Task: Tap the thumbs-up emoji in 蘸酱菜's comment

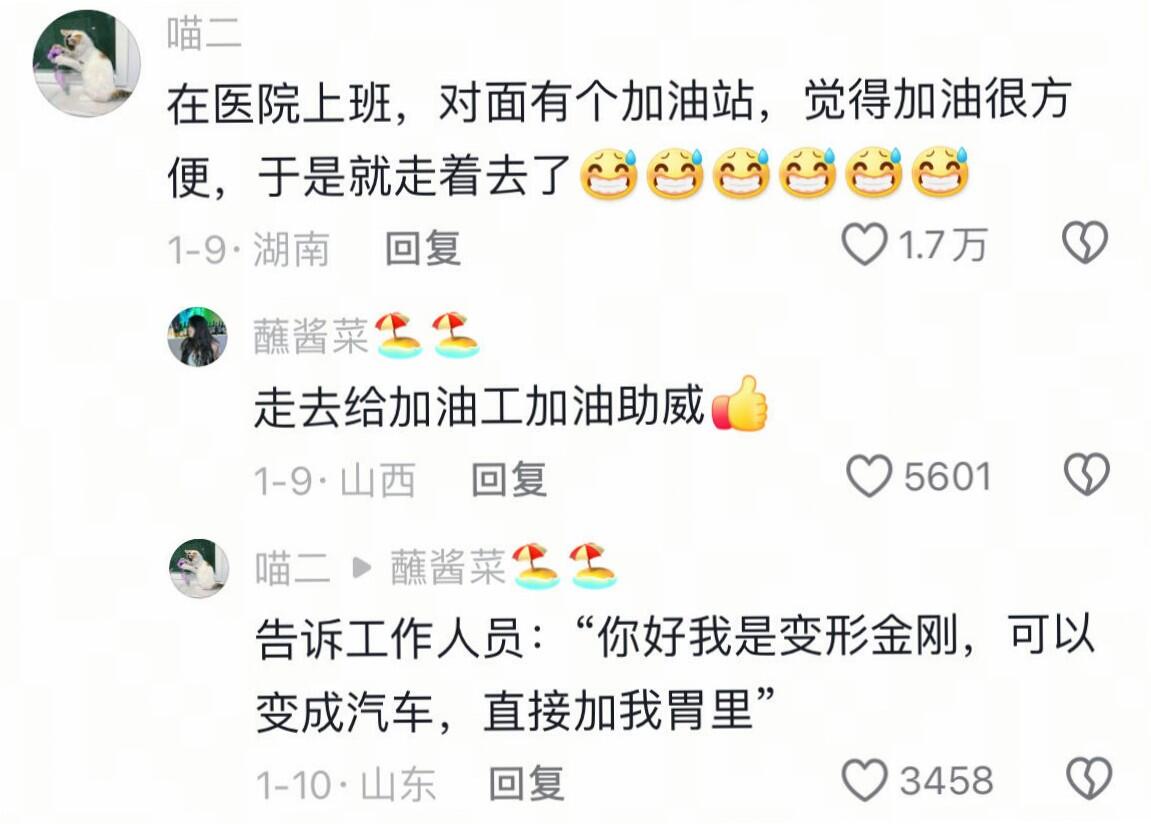Action: 740,404
